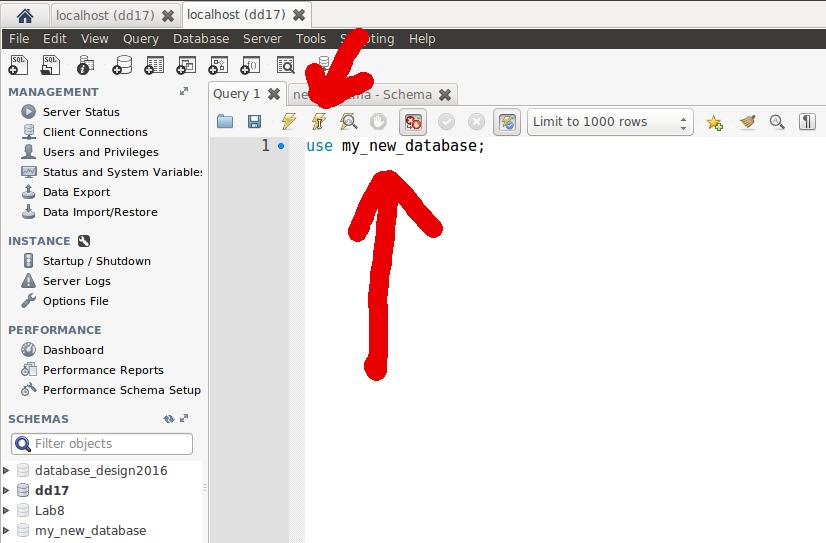This screenshot has width=826, height=543.
Task: Close the Query 1 tab
Action: [271, 94]
